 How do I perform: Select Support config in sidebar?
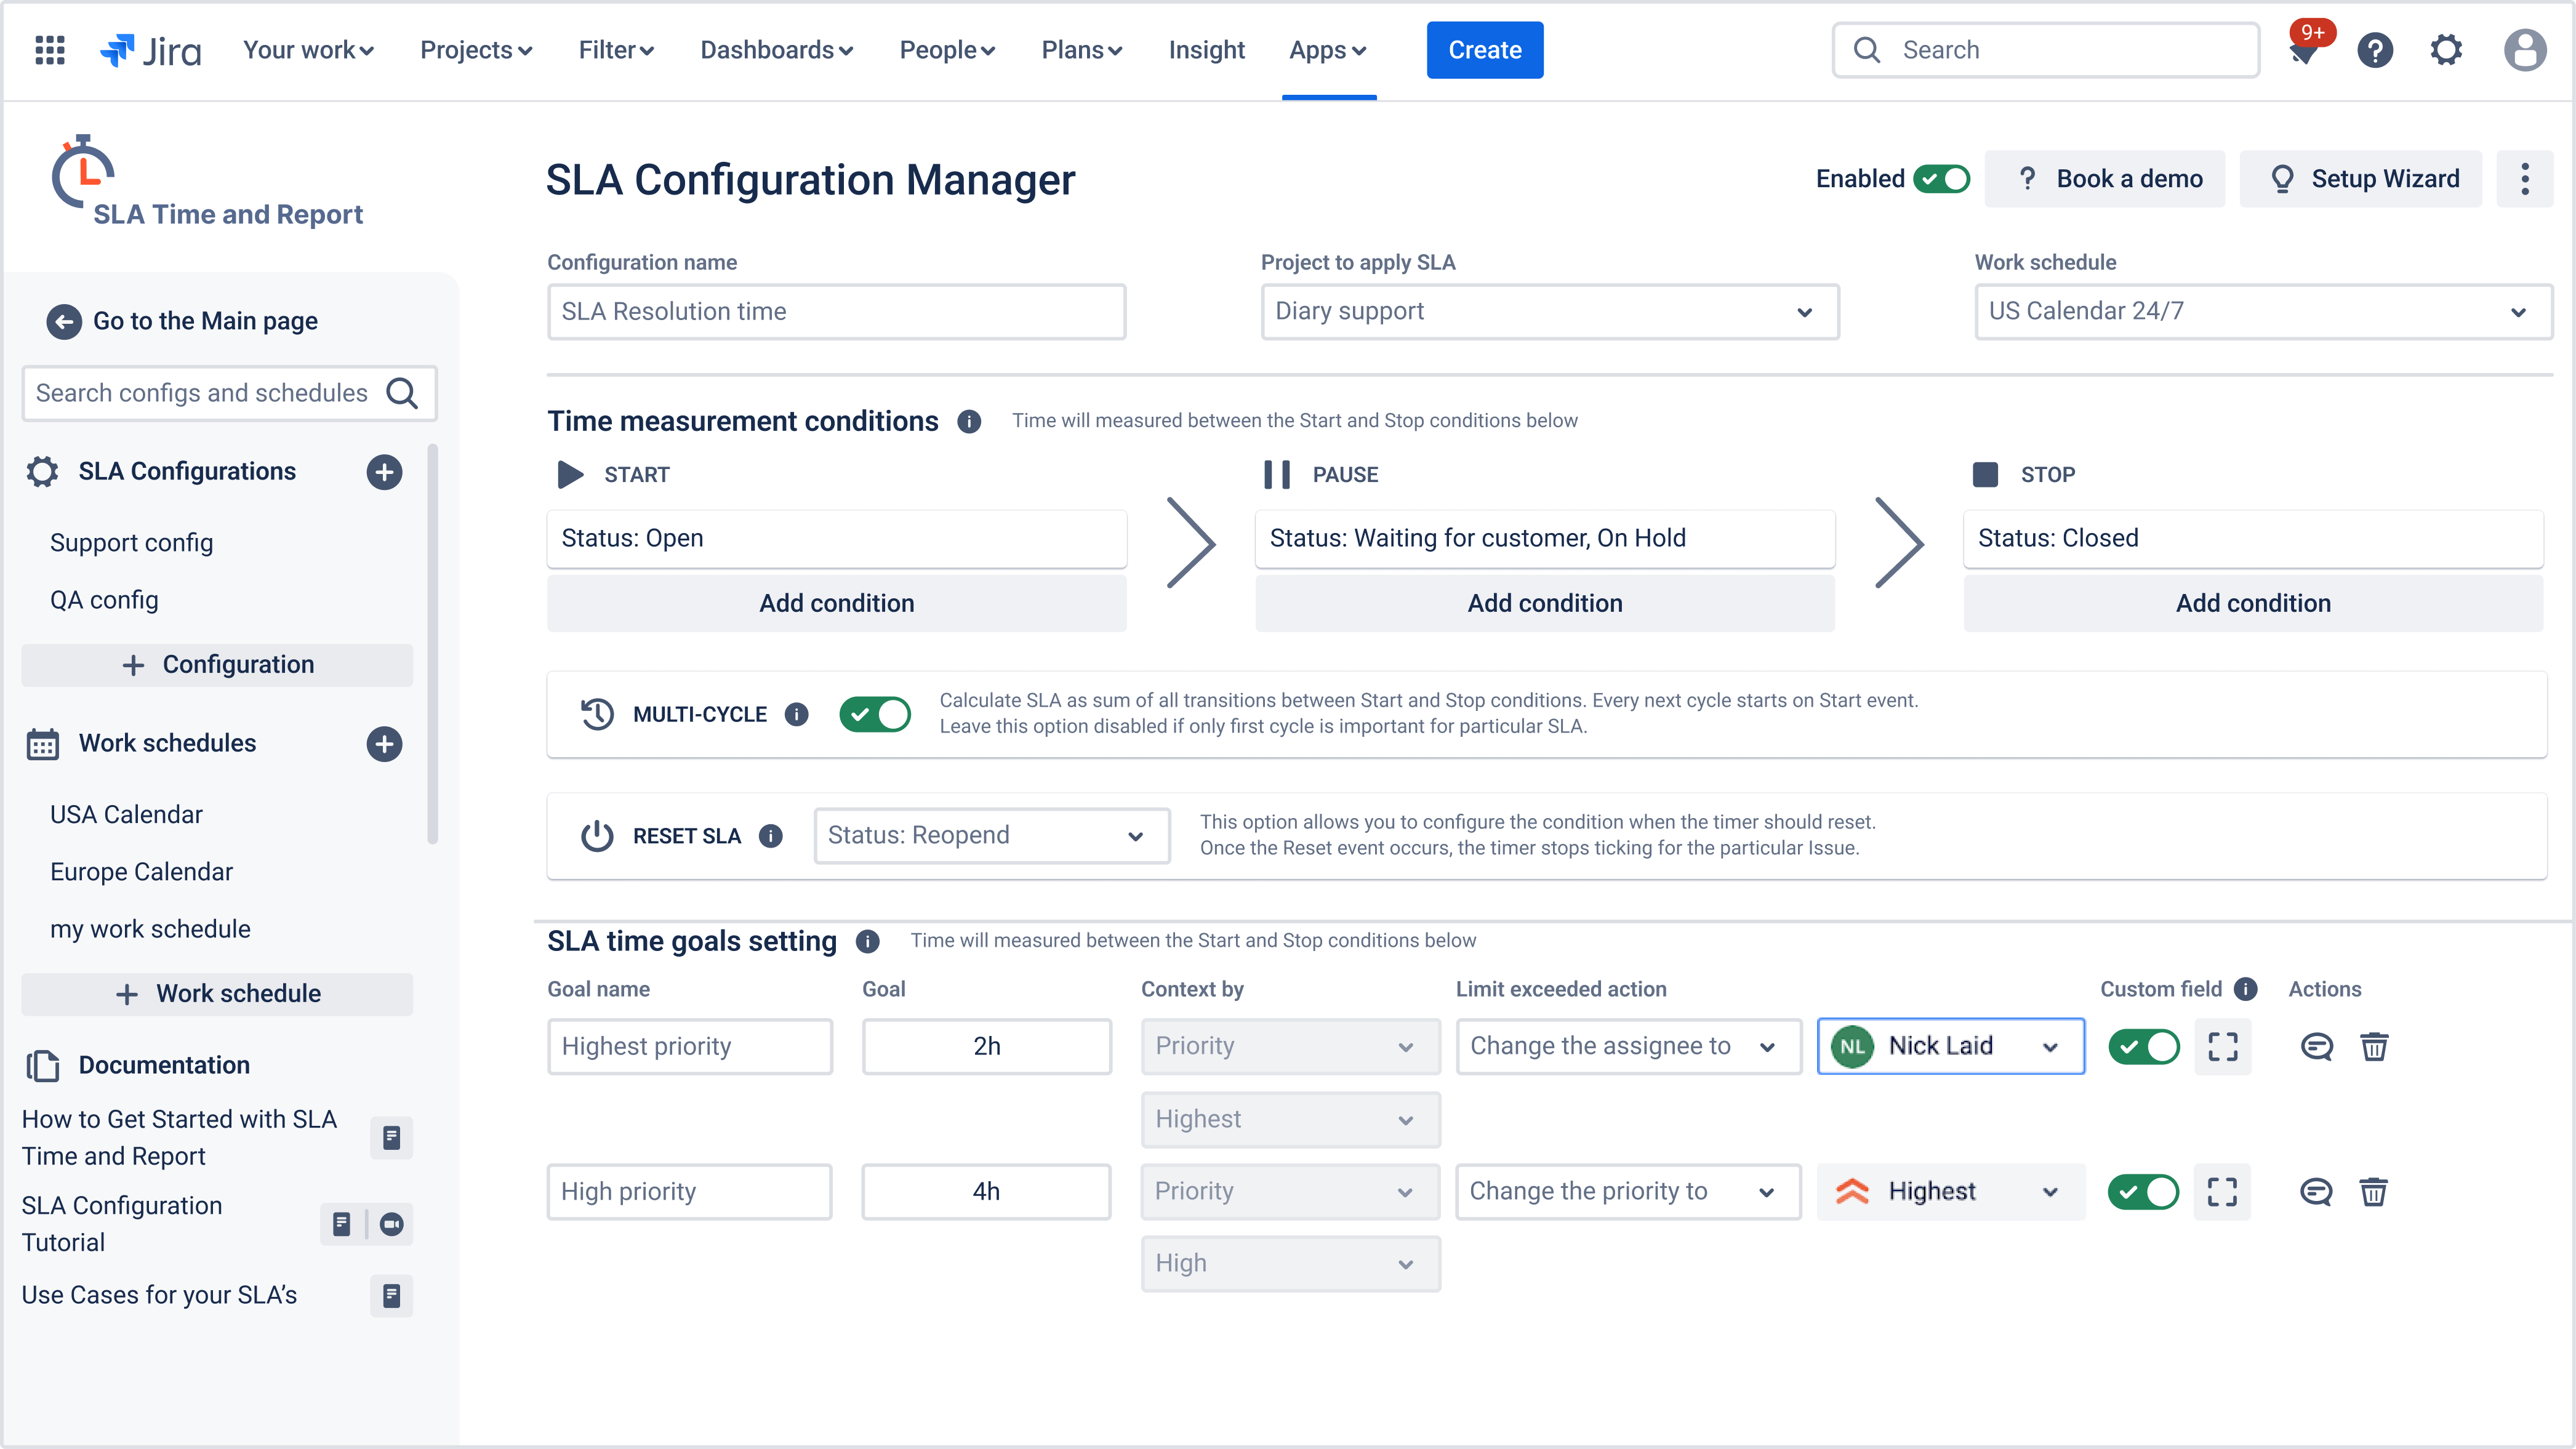[x=132, y=543]
